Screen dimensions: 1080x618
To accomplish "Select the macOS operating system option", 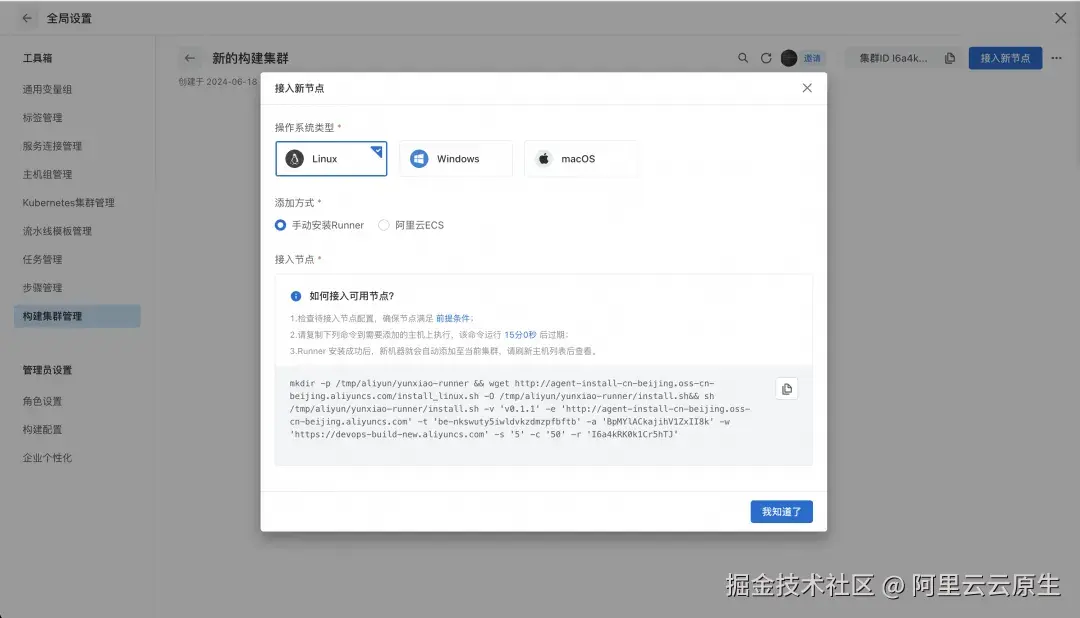I will [x=581, y=158].
